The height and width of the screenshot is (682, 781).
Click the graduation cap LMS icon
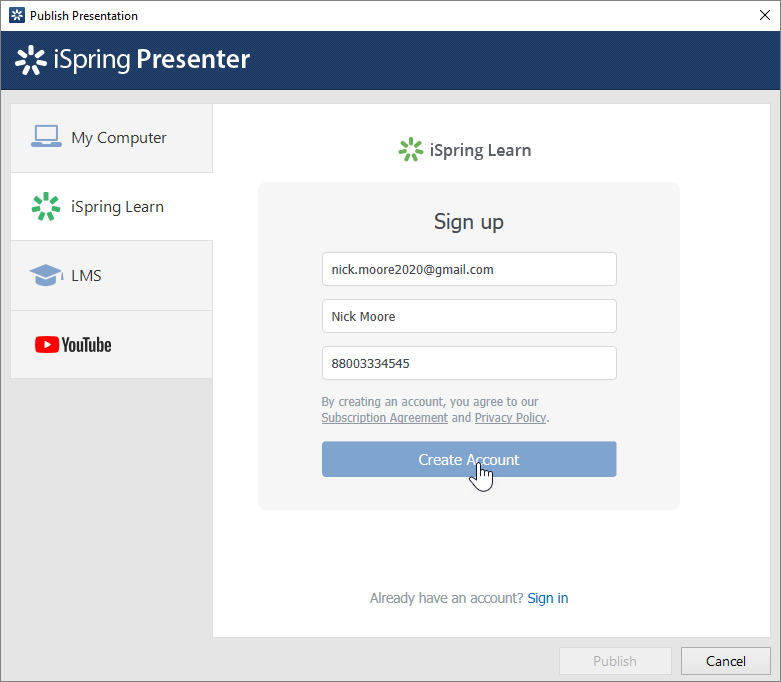(x=46, y=275)
